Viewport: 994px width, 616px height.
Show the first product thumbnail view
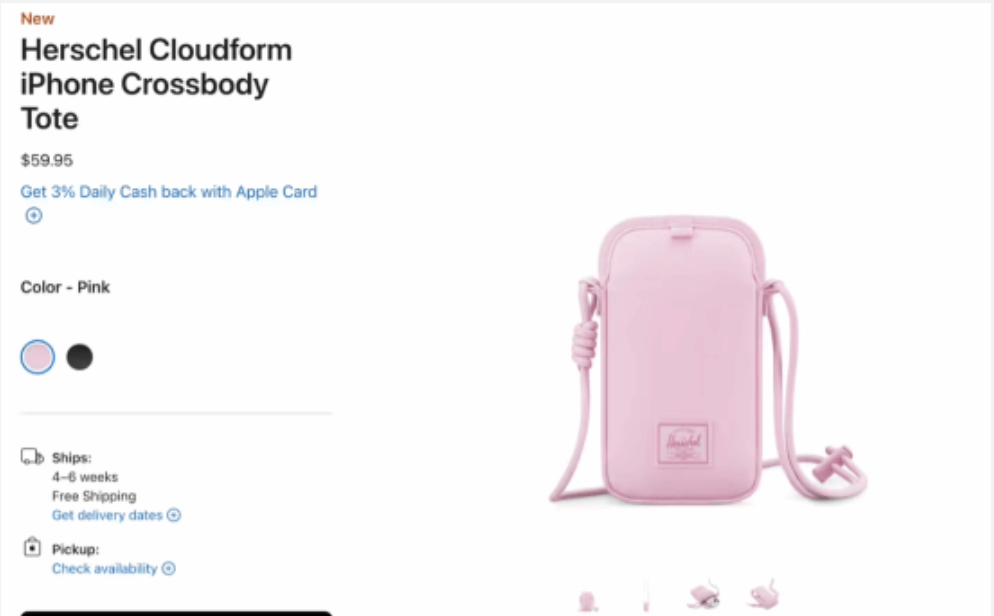pos(587,600)
